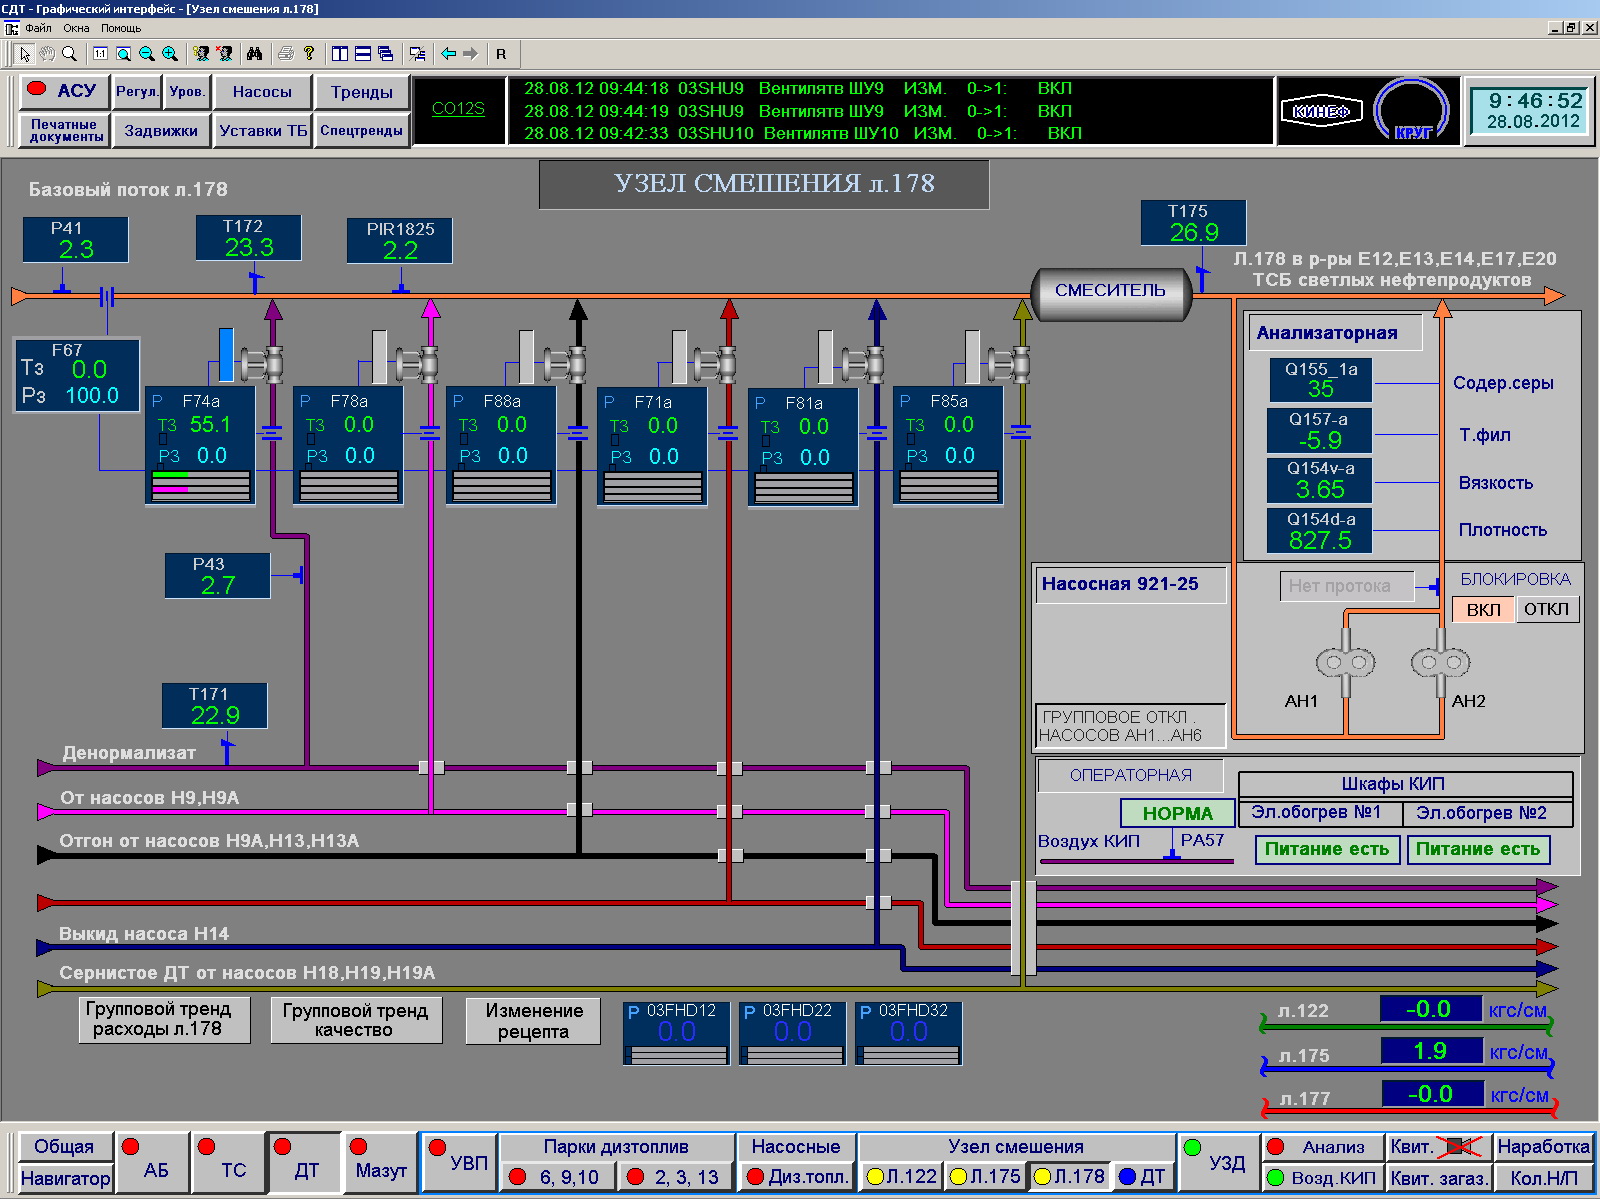Image resolution: width=1600 pixels, height=1200 pixels.
Task: Click pump AH1 symbol
Action: [x=1345, y=662]
